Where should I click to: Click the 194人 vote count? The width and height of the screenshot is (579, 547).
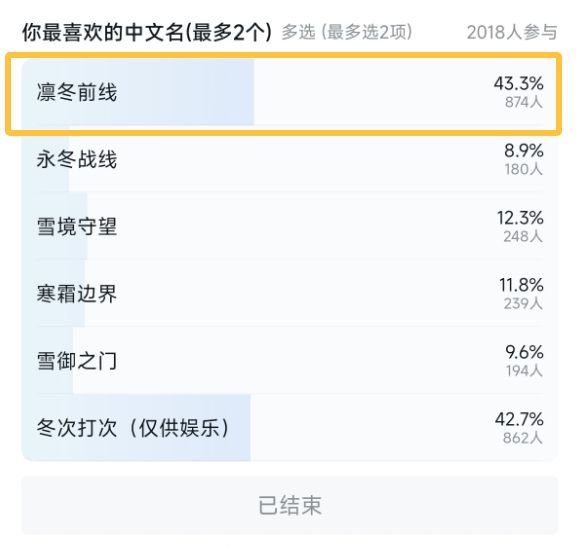[x=524, y=371]
